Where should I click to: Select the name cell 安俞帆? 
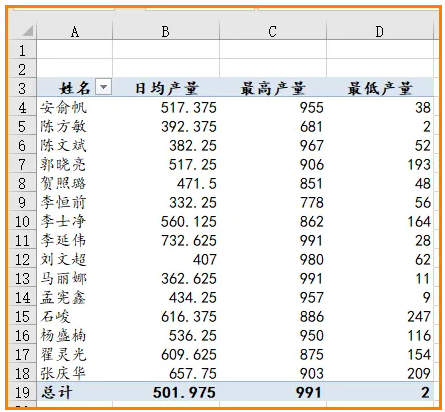point(75,107)
